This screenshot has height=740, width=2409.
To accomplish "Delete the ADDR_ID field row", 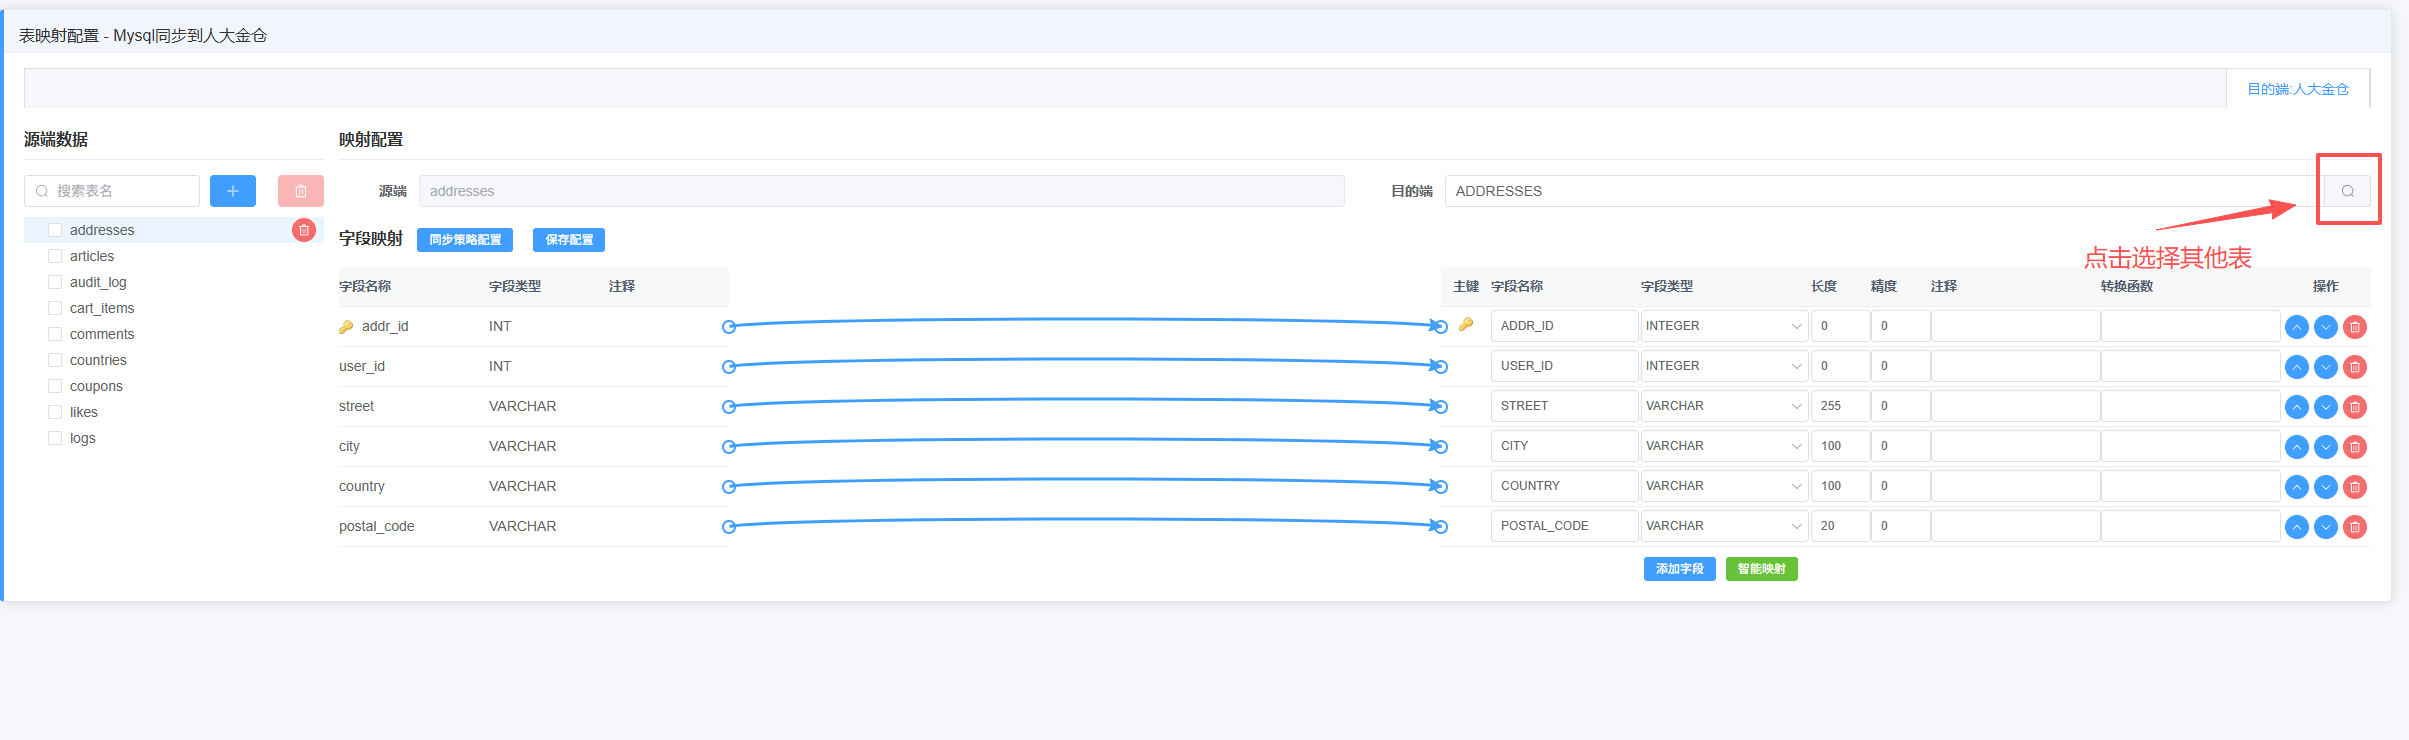I will (2355, 327).
